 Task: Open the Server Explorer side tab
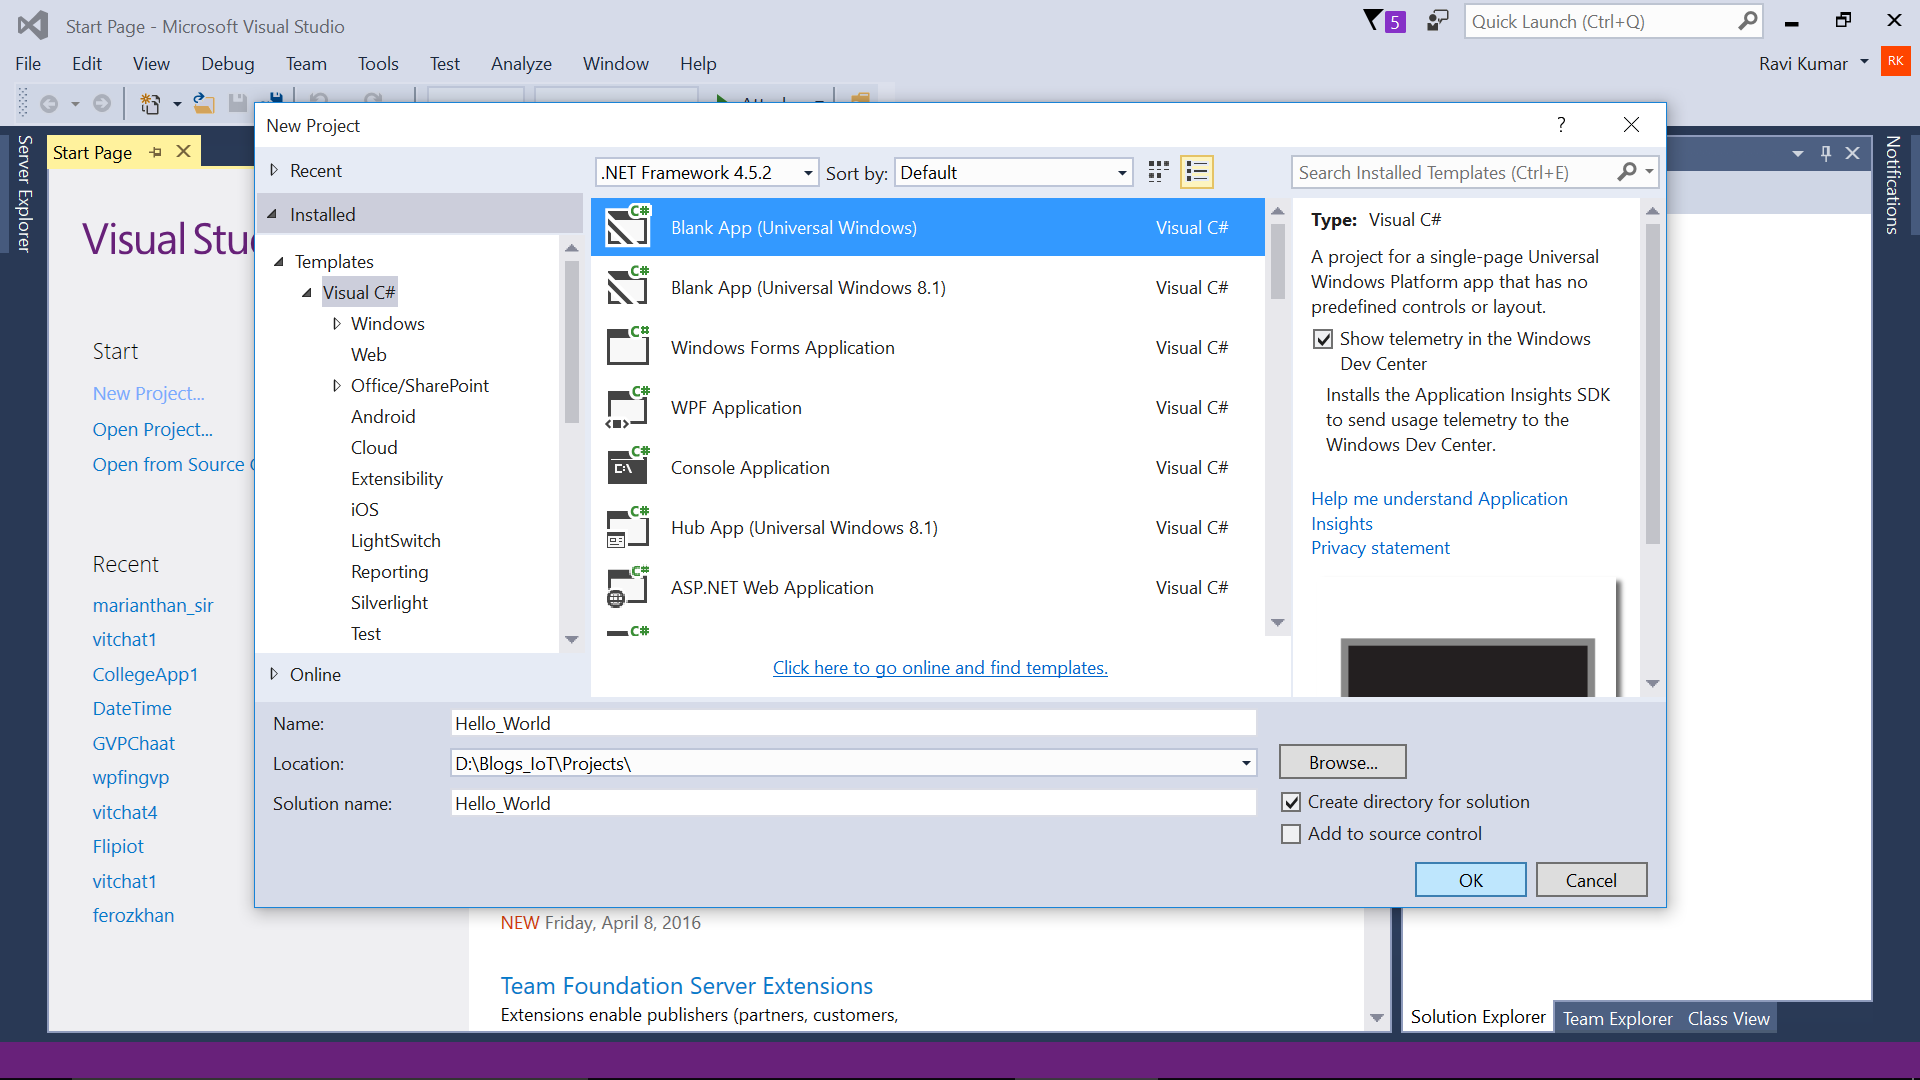25,193
